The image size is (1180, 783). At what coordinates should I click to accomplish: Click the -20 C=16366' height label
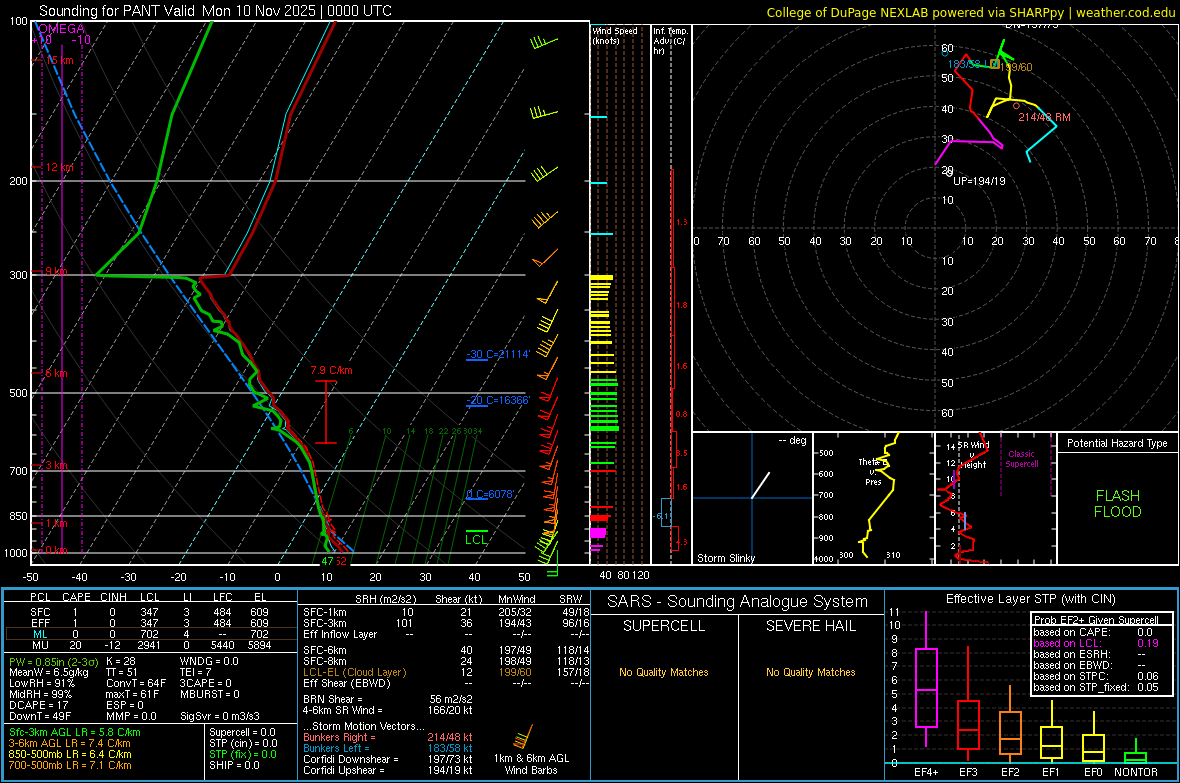coord(498,401)
